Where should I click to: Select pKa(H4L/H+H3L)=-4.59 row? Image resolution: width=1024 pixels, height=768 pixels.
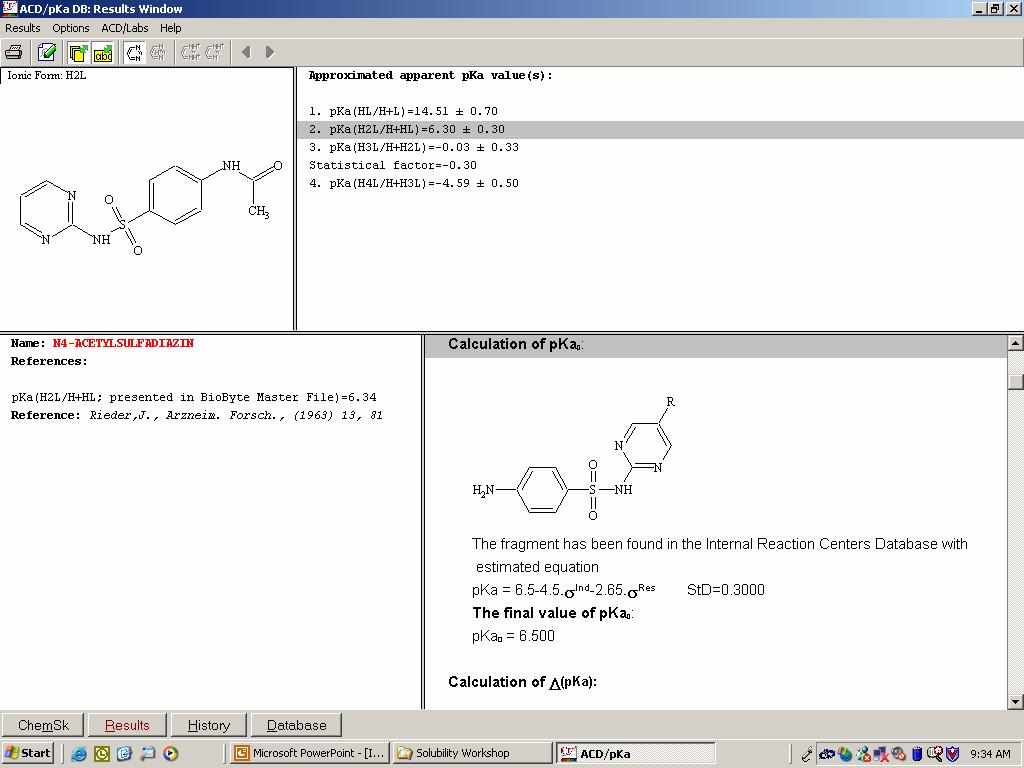[413, 184]
